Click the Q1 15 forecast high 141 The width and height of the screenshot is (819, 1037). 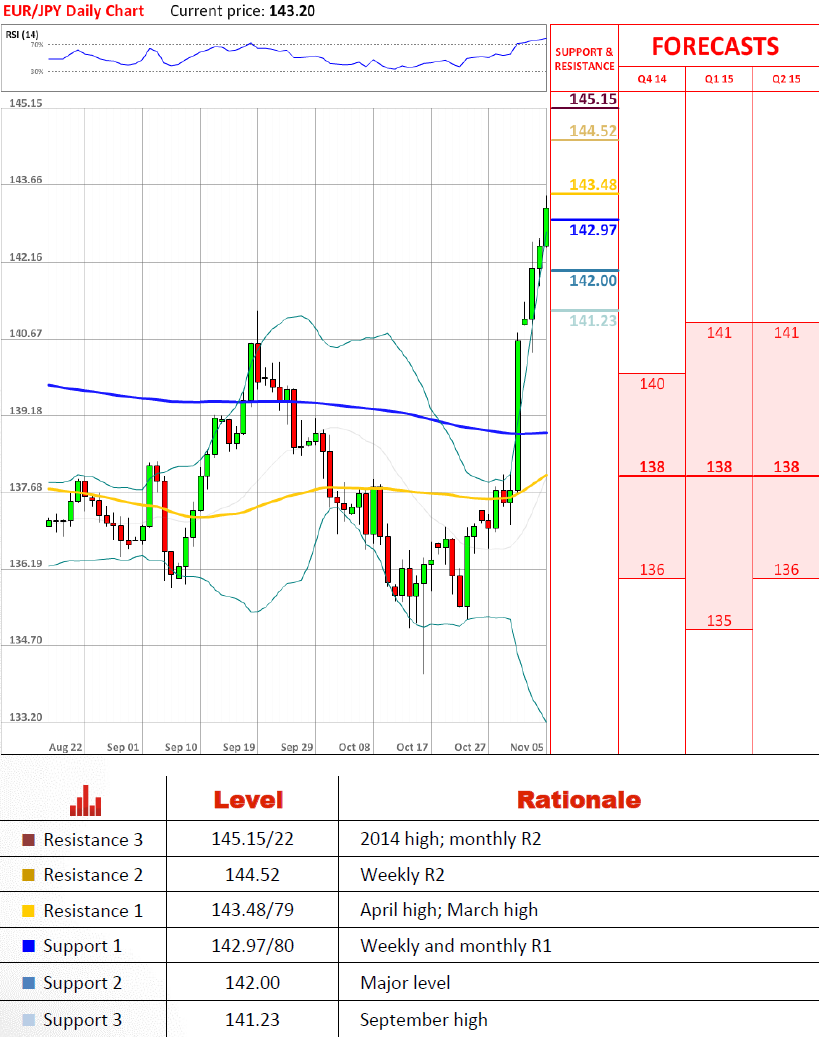tap(718, 333)
